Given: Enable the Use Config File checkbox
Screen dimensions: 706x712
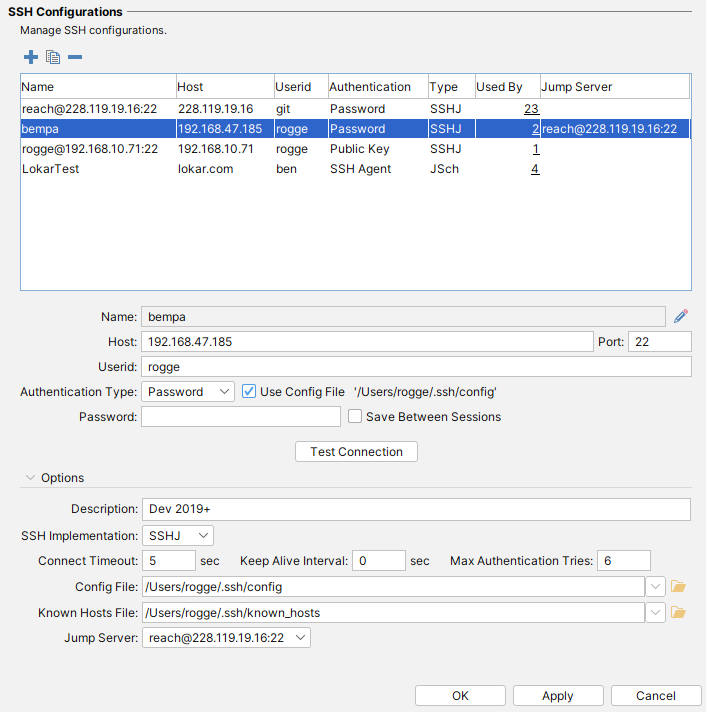Looking at the screenshot, I should pos(250,392).
